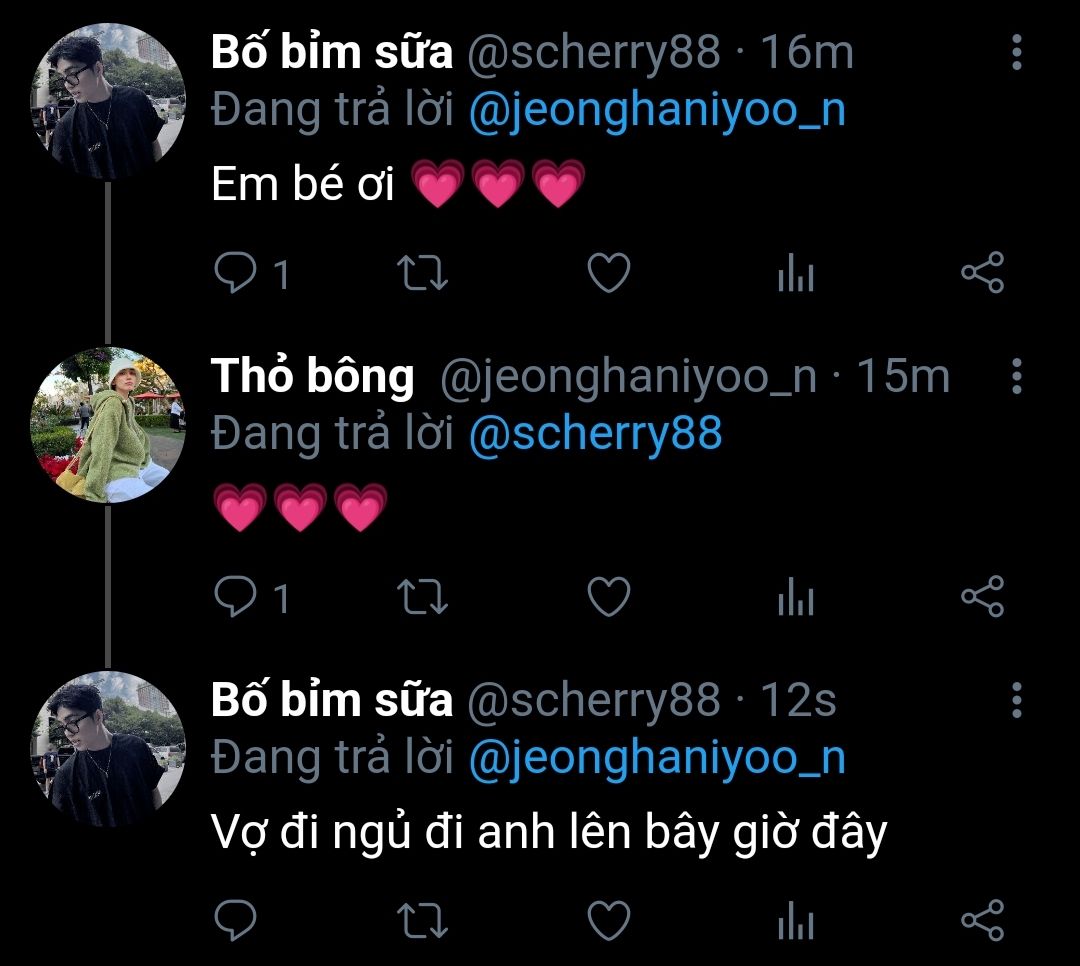View analytics for Thỏ bông's tweet
Screen dimensions: 1080x966
pyautogui.click(x=796, y=599)
